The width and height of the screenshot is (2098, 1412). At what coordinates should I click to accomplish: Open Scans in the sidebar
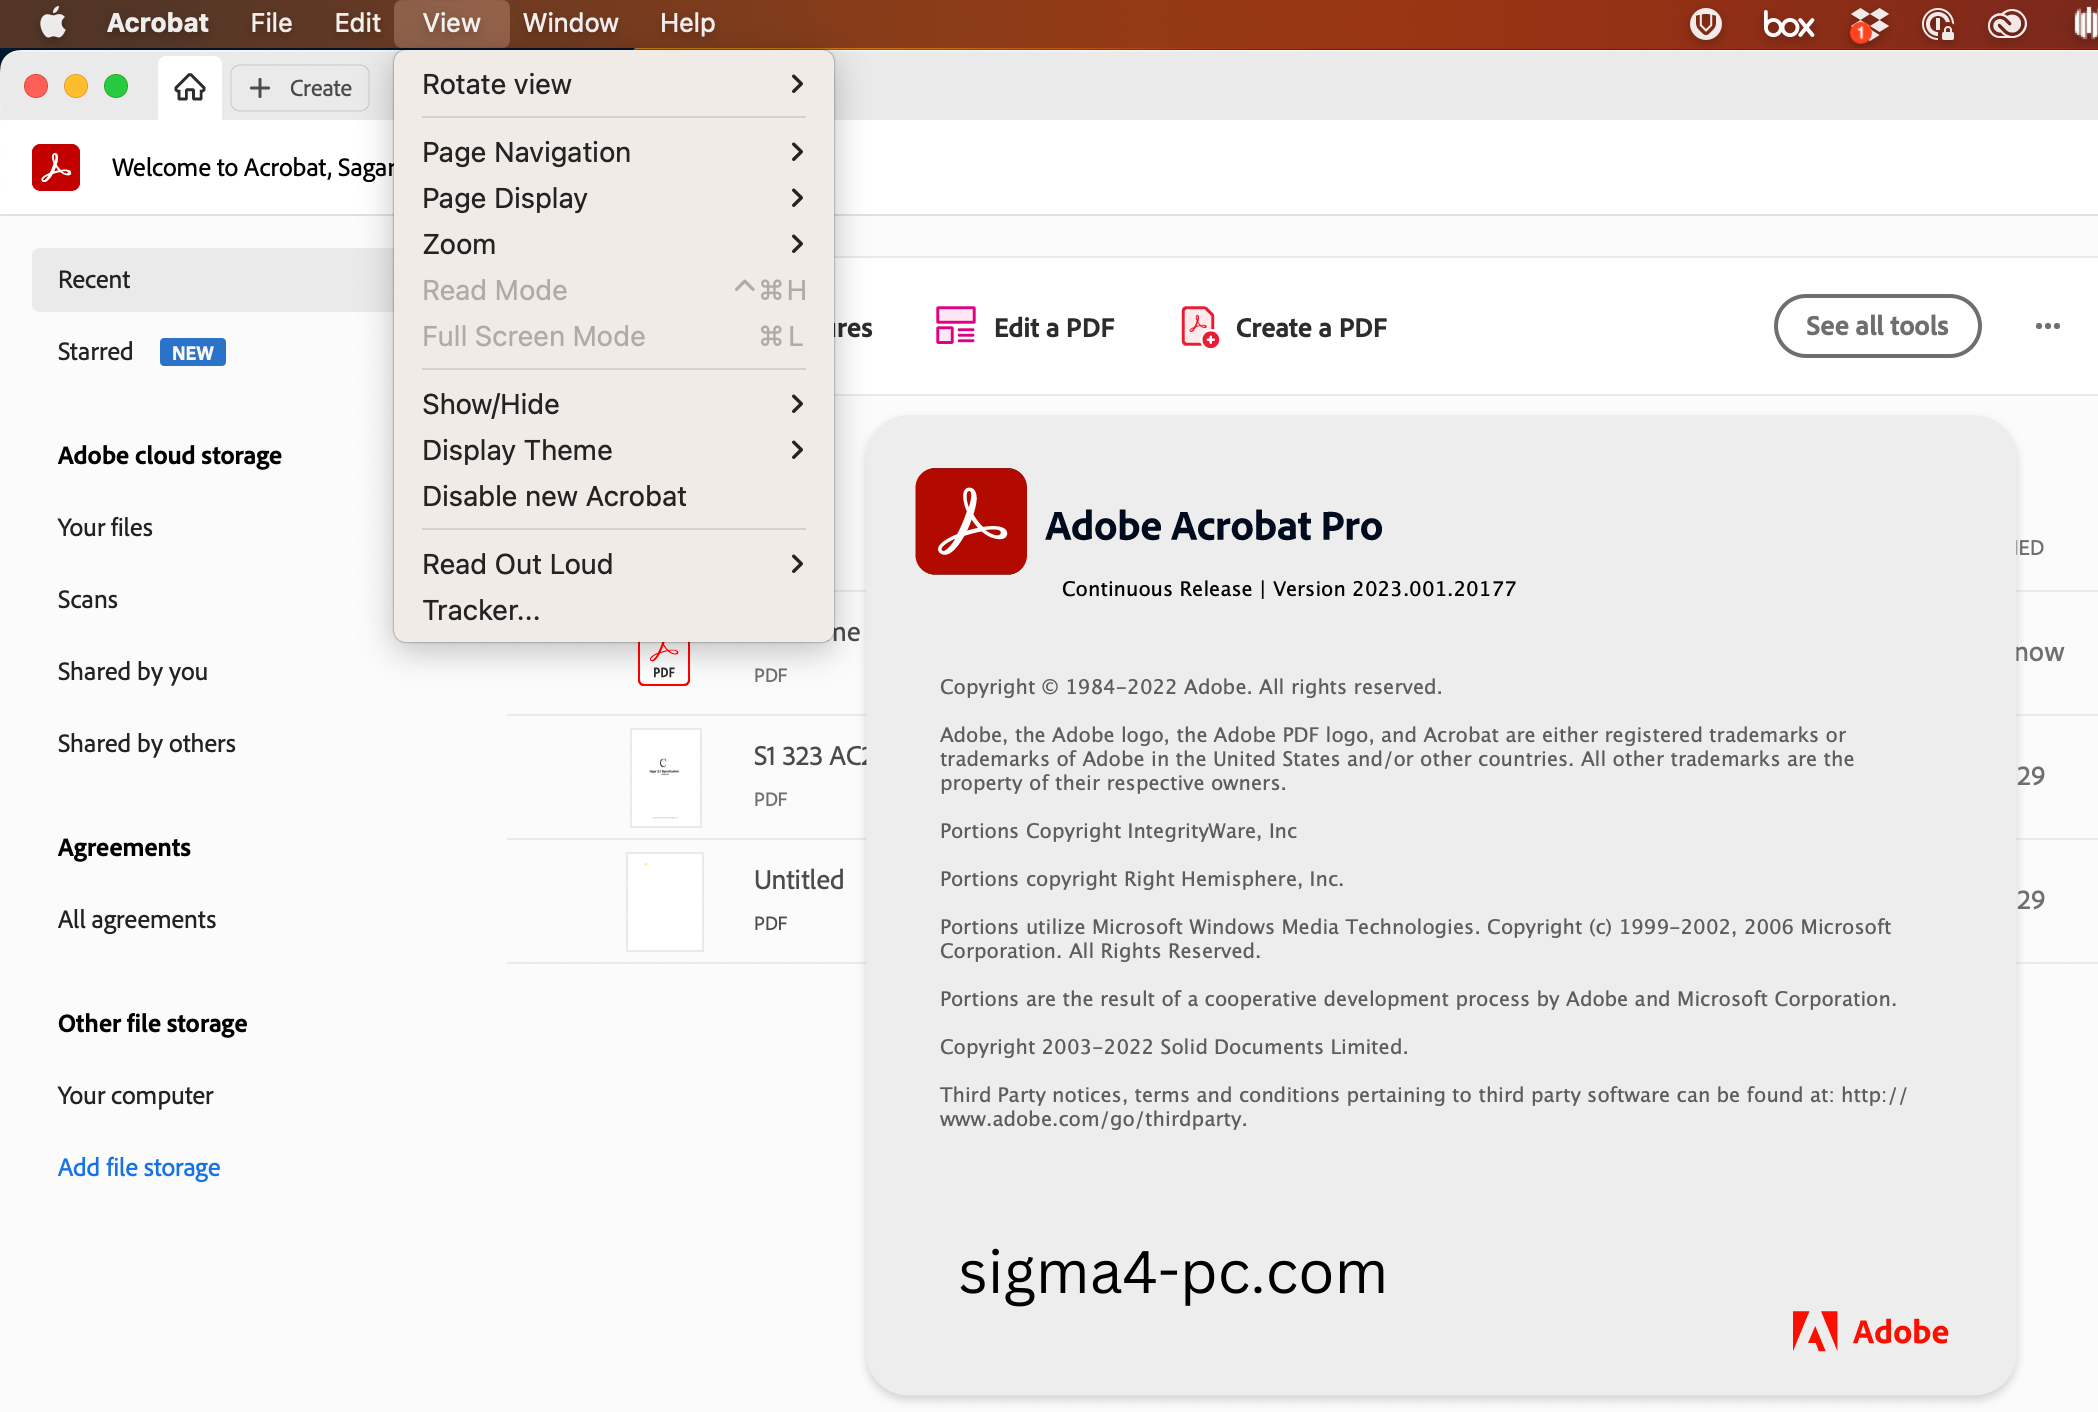pyautogui.click(x=88, y=600)
